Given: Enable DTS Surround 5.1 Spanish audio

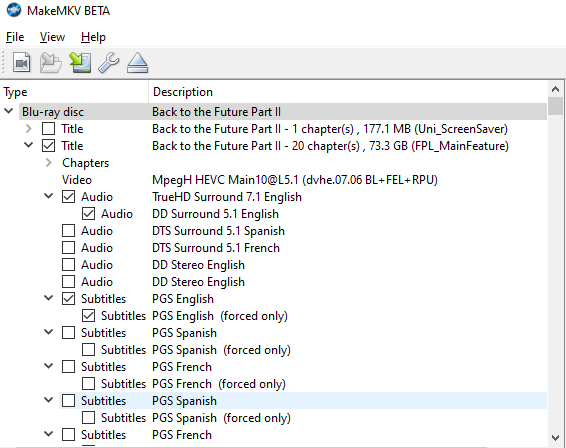Looking at the screenshot, I should click(x=68, y=231).
